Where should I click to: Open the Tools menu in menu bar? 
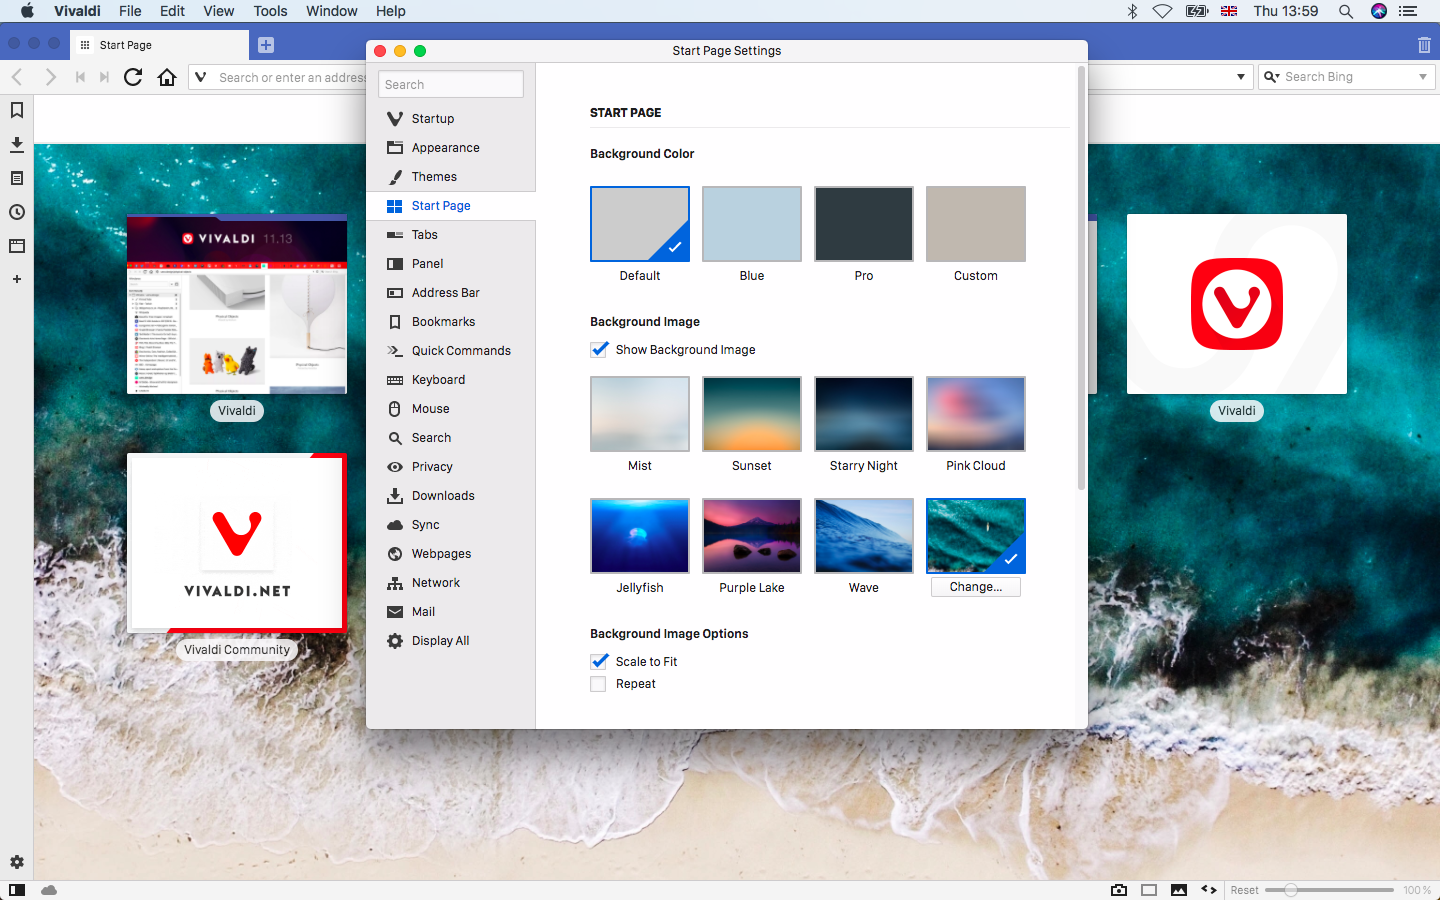(x=270, y=11)
